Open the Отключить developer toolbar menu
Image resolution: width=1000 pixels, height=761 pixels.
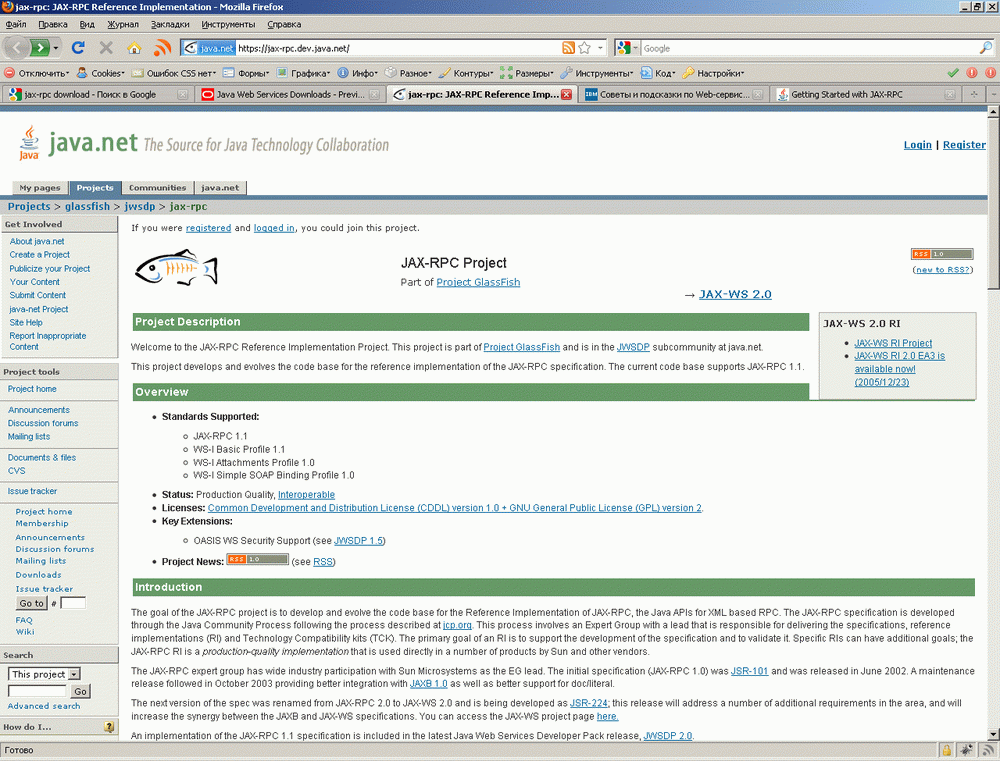(38, 73)
